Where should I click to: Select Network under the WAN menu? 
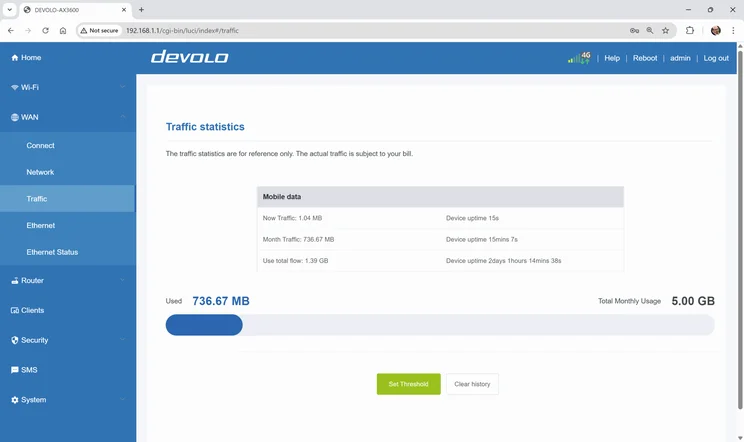[x=40, y=172]
